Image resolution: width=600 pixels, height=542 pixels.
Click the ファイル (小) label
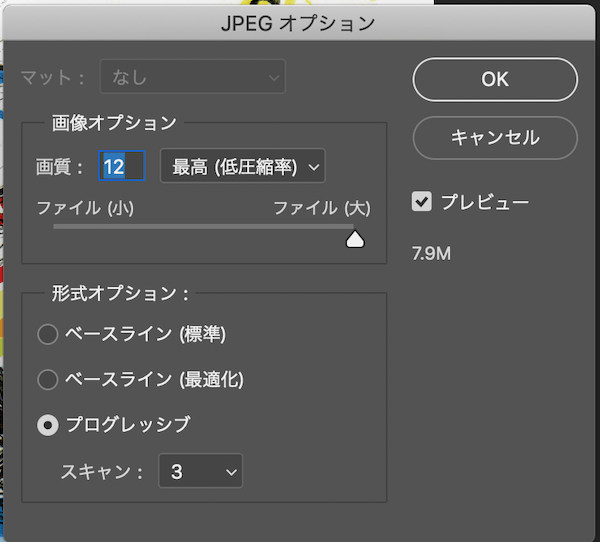[x=85, y=209]
